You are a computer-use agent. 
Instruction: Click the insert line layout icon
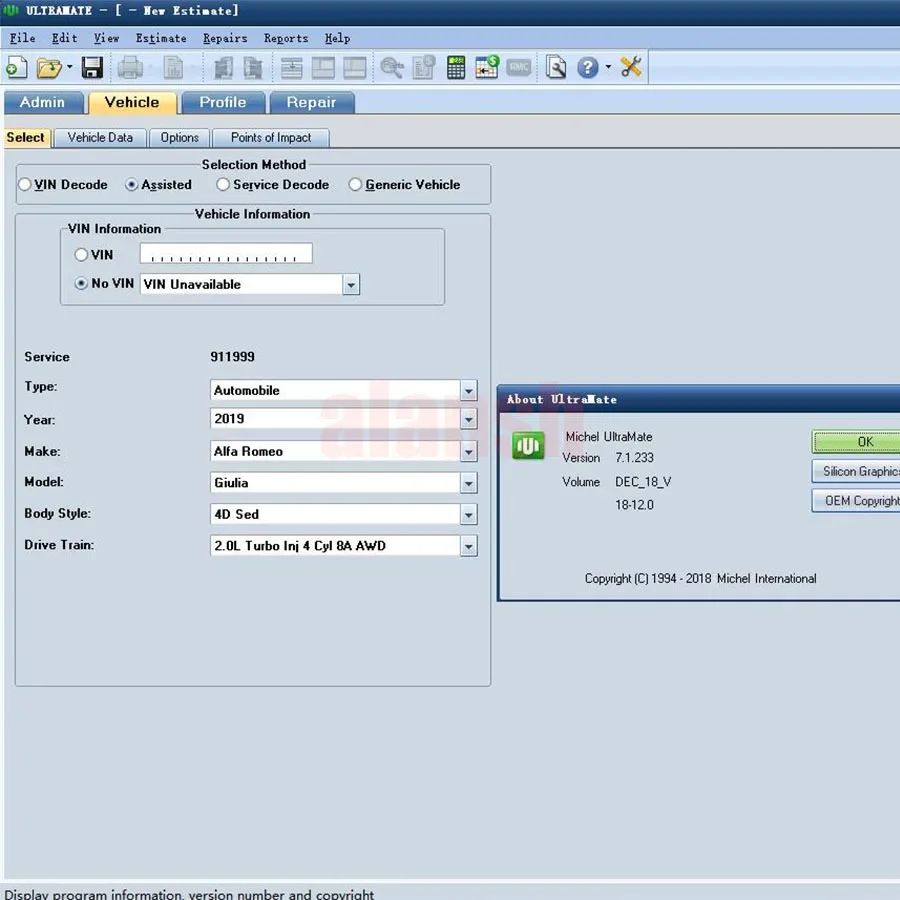(x=292, y=67)
